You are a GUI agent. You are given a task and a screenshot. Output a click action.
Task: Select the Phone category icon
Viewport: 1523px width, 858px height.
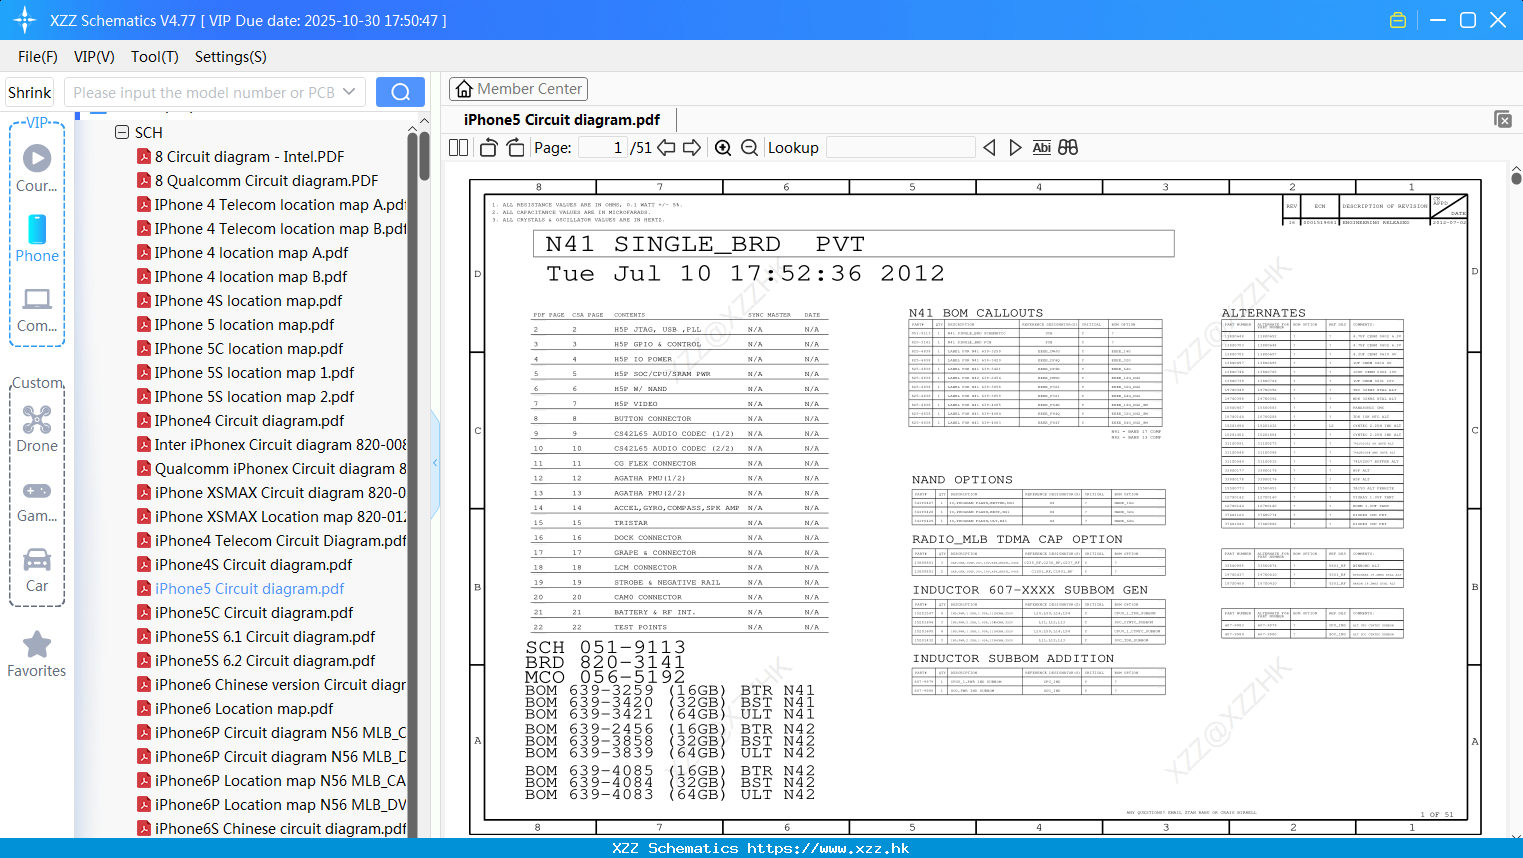(x=37, y=229)
